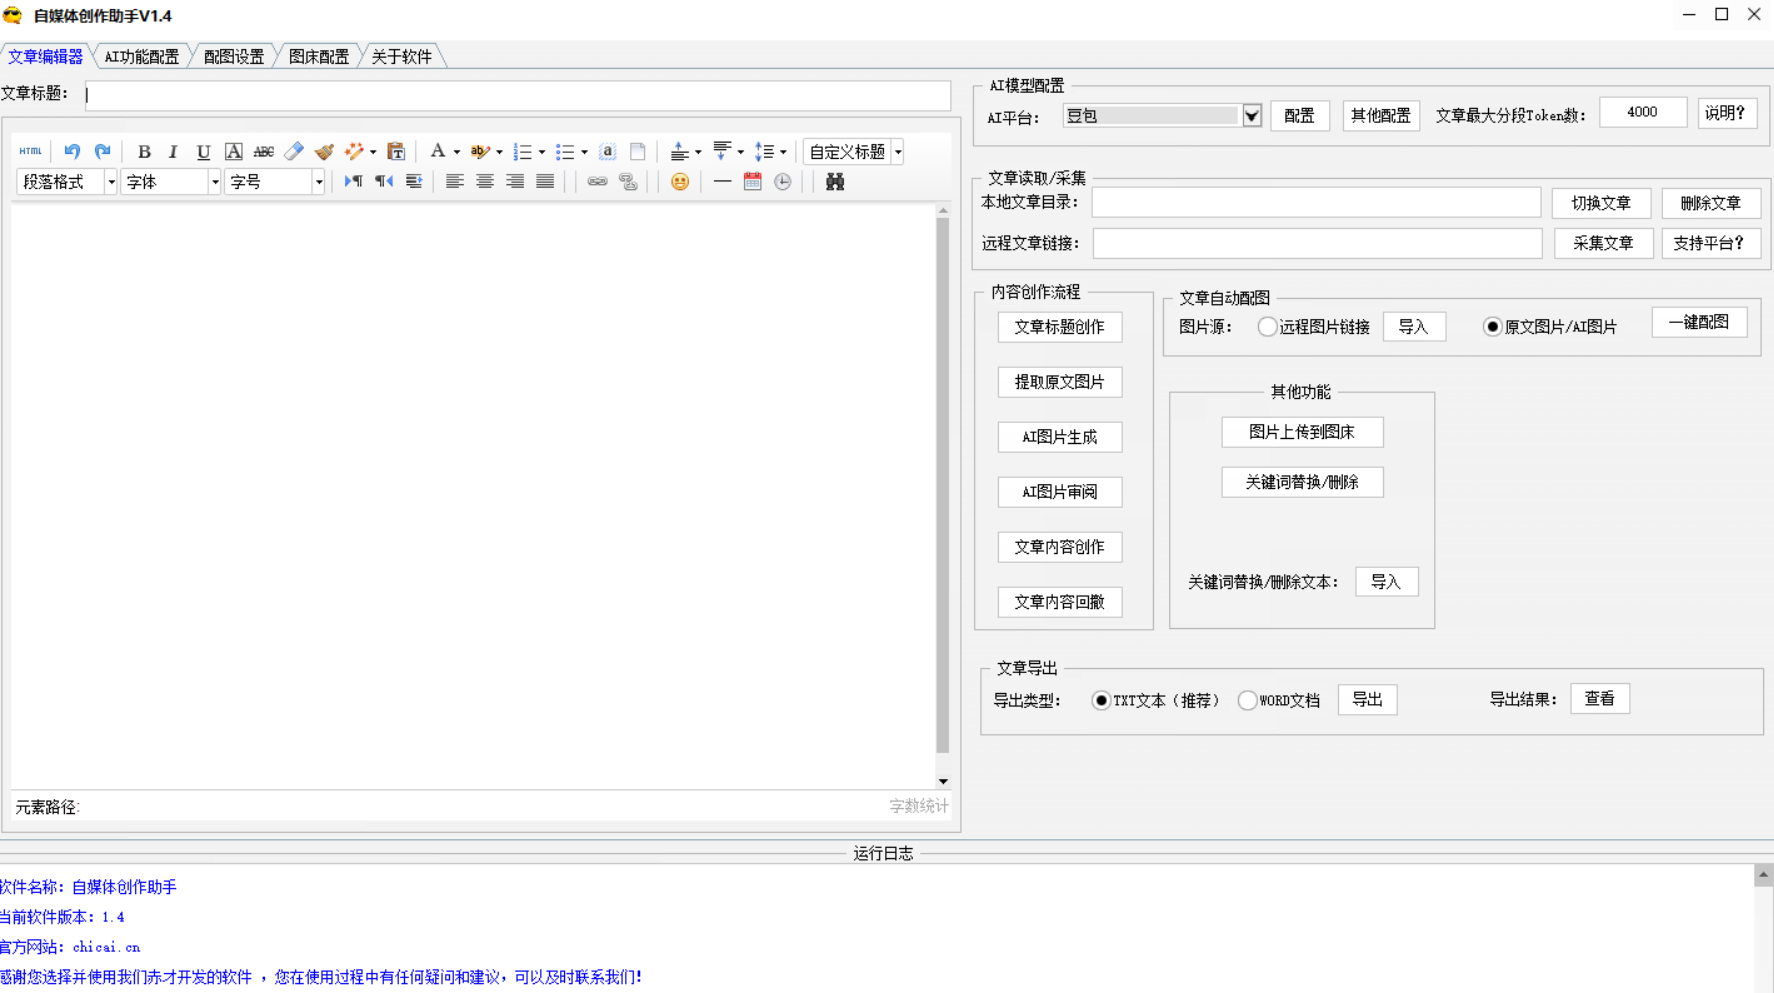Click the 采集文章 button
Viewport: 1774px width, 993px height.
[x=1603, y=243]
